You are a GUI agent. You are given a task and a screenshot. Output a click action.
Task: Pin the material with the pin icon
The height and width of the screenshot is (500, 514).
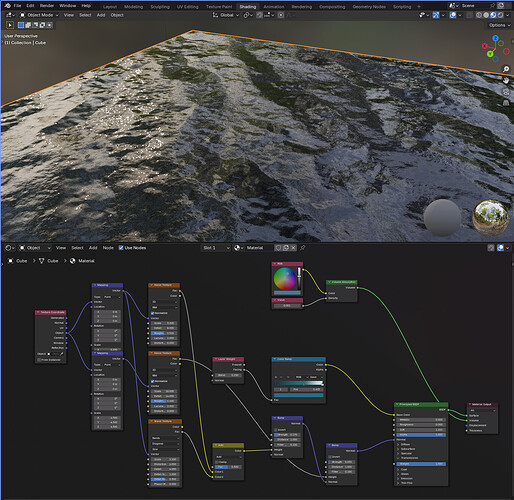pyautogui.click(x=303, y=248)
